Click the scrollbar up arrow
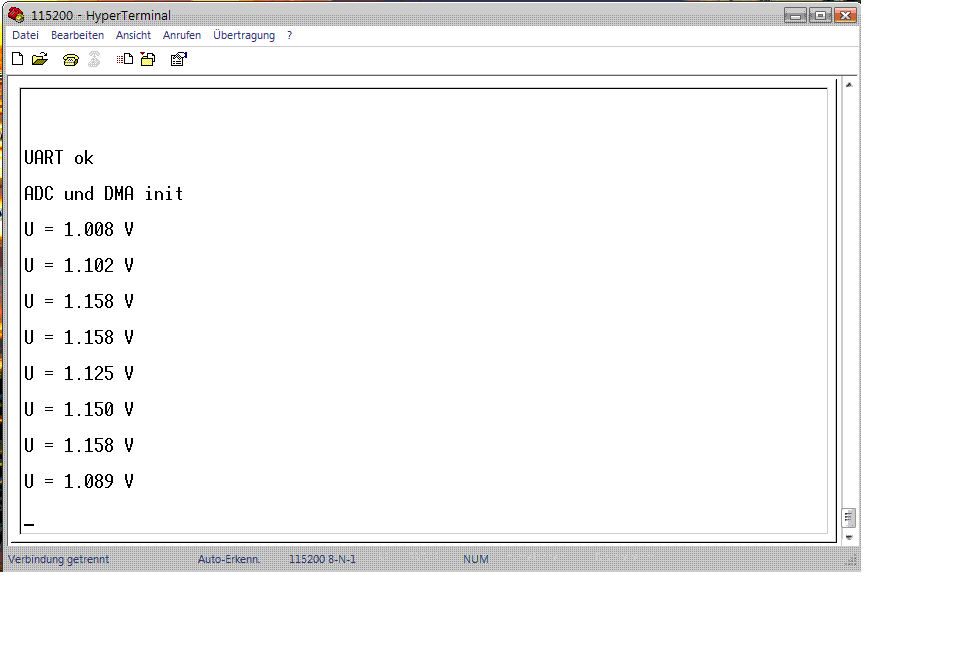 [849, 85]
